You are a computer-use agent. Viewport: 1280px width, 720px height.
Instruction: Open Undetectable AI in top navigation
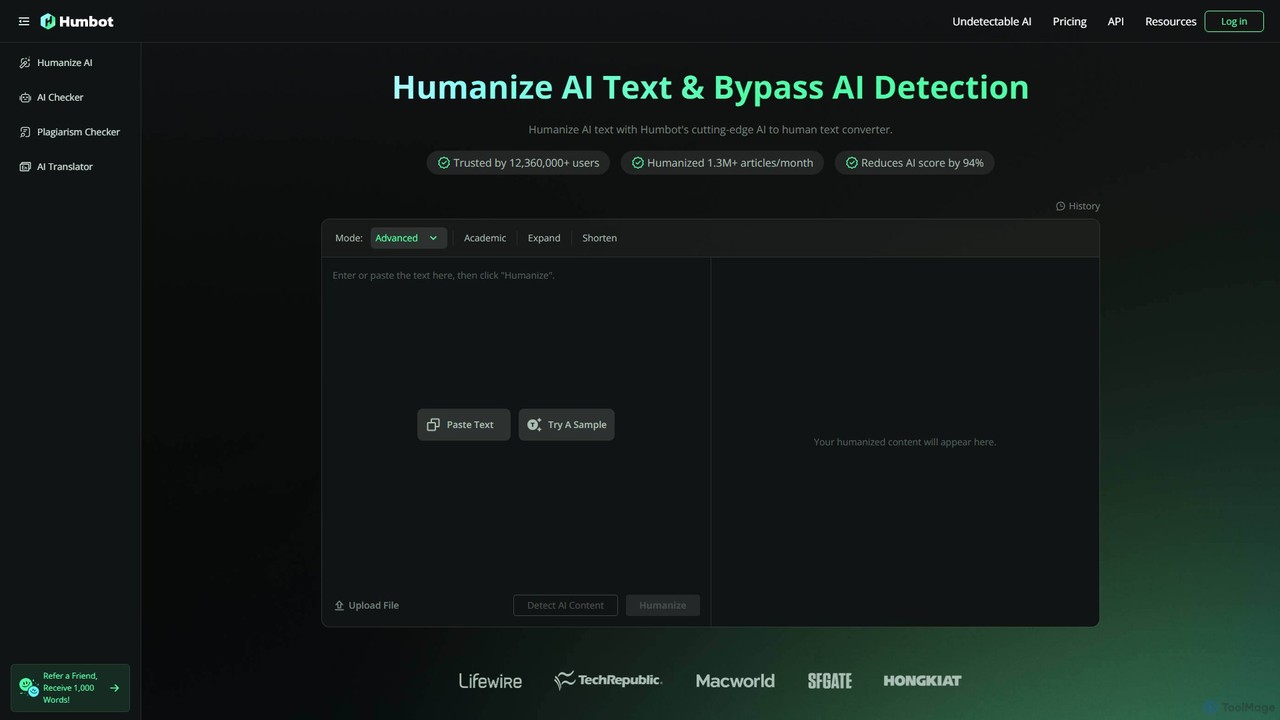pos(992,21)
